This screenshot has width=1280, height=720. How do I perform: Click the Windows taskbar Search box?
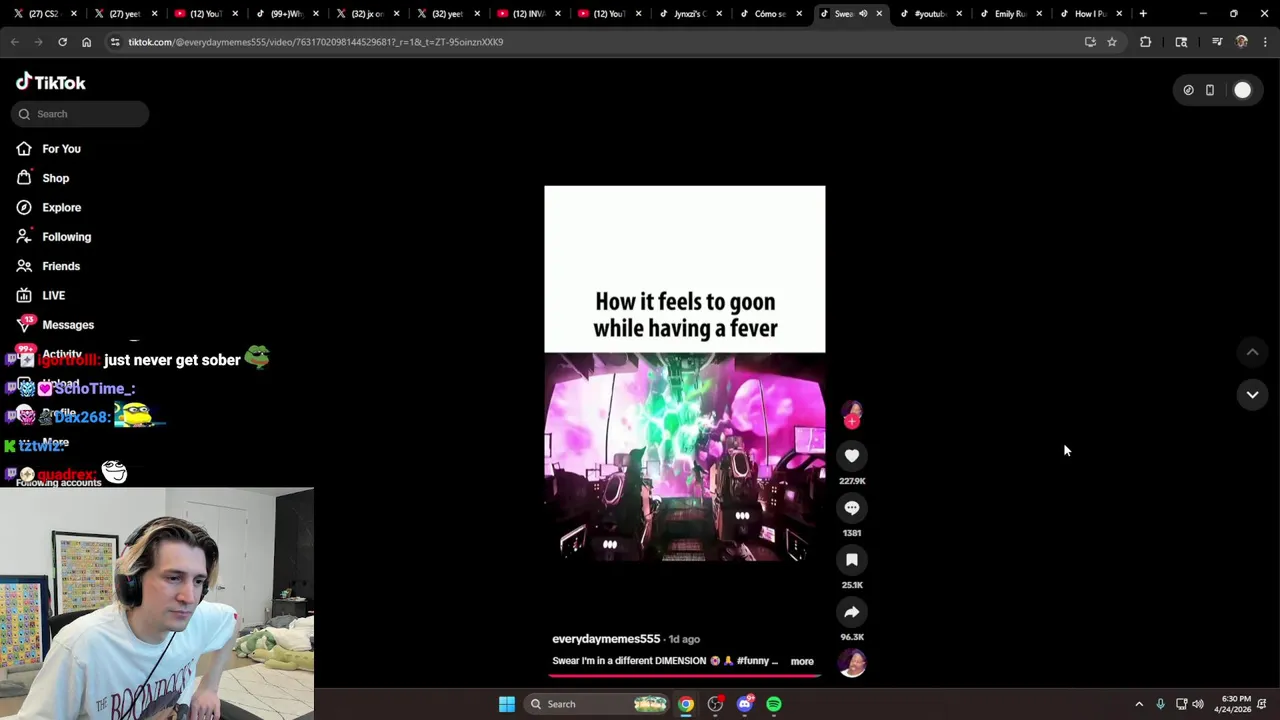tap(598, 704)
